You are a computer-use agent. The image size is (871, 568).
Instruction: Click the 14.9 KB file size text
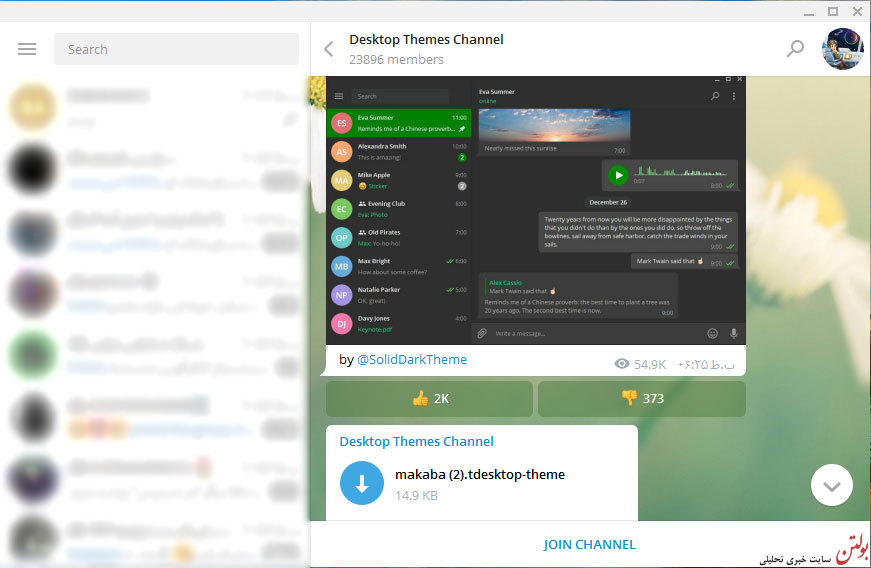(416, 495)
